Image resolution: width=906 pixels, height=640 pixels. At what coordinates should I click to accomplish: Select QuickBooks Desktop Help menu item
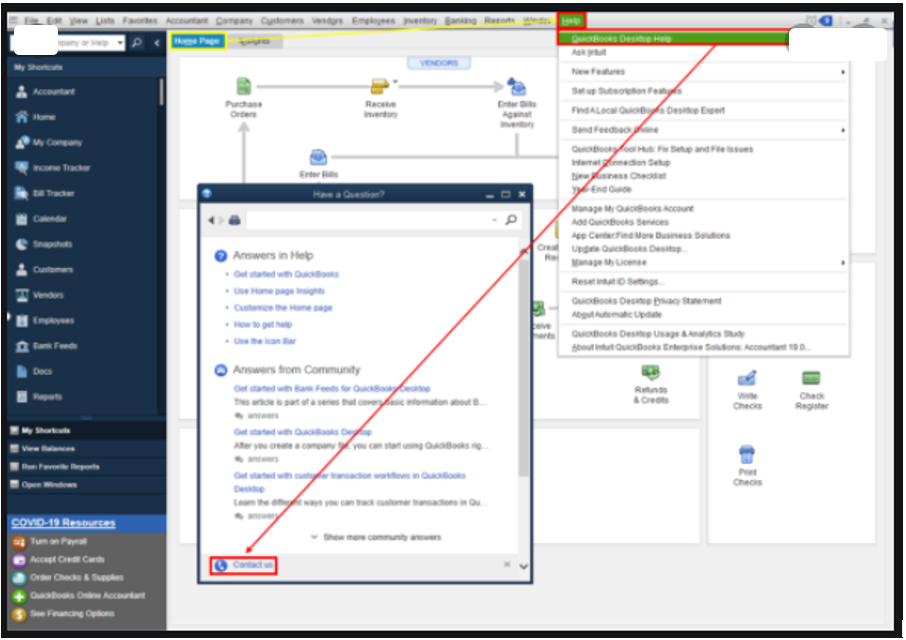click(673, 39)
